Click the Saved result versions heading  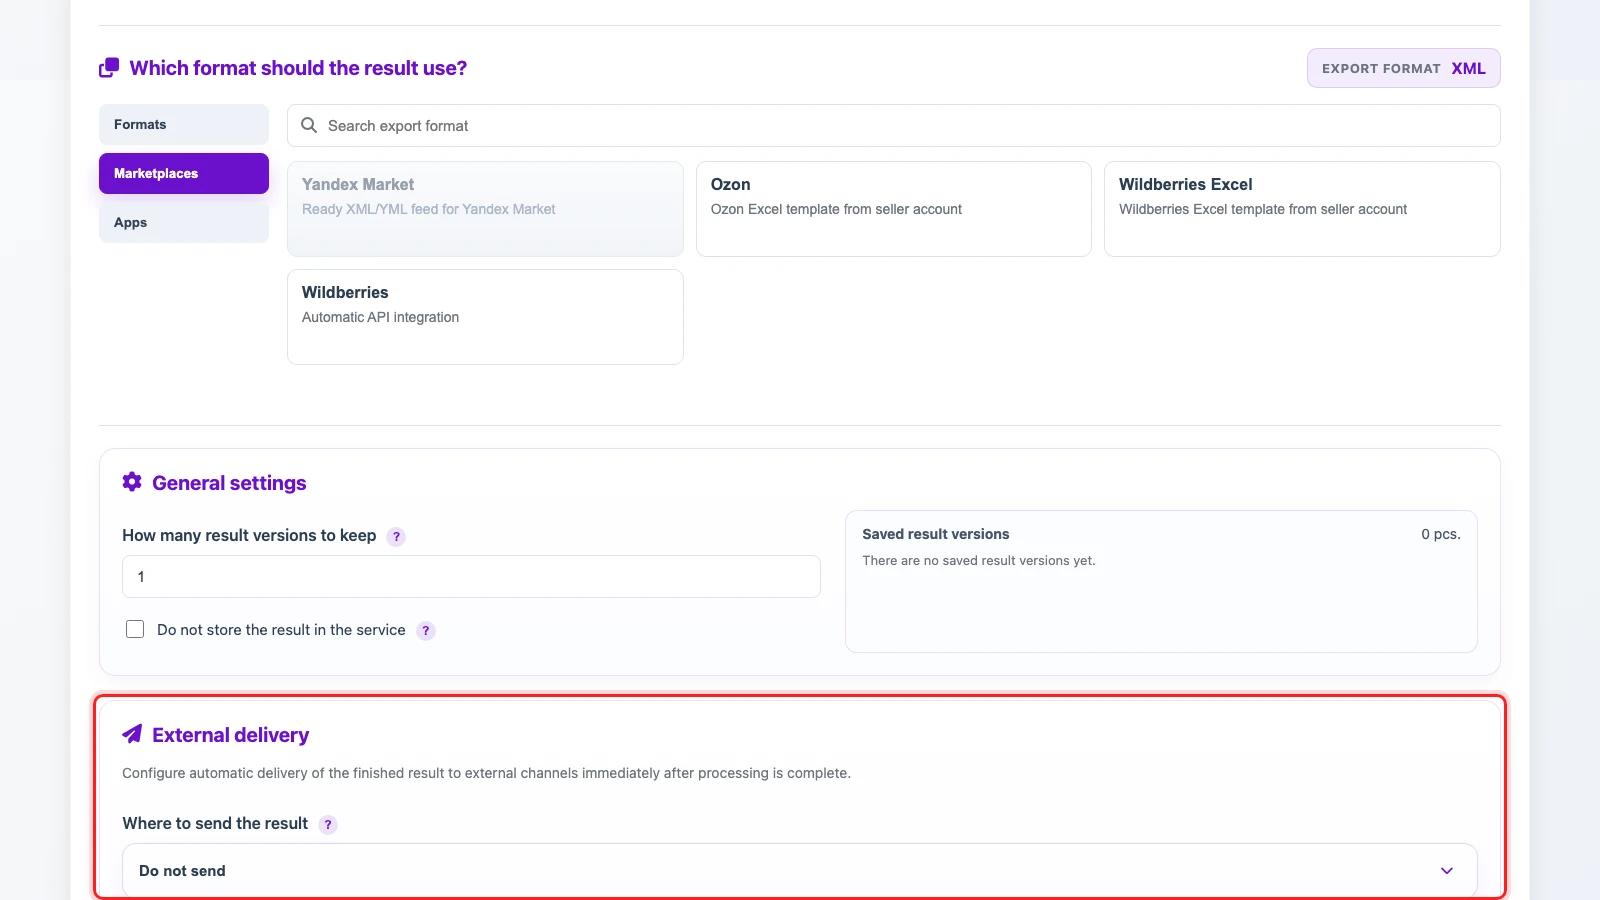coord(936,534)
